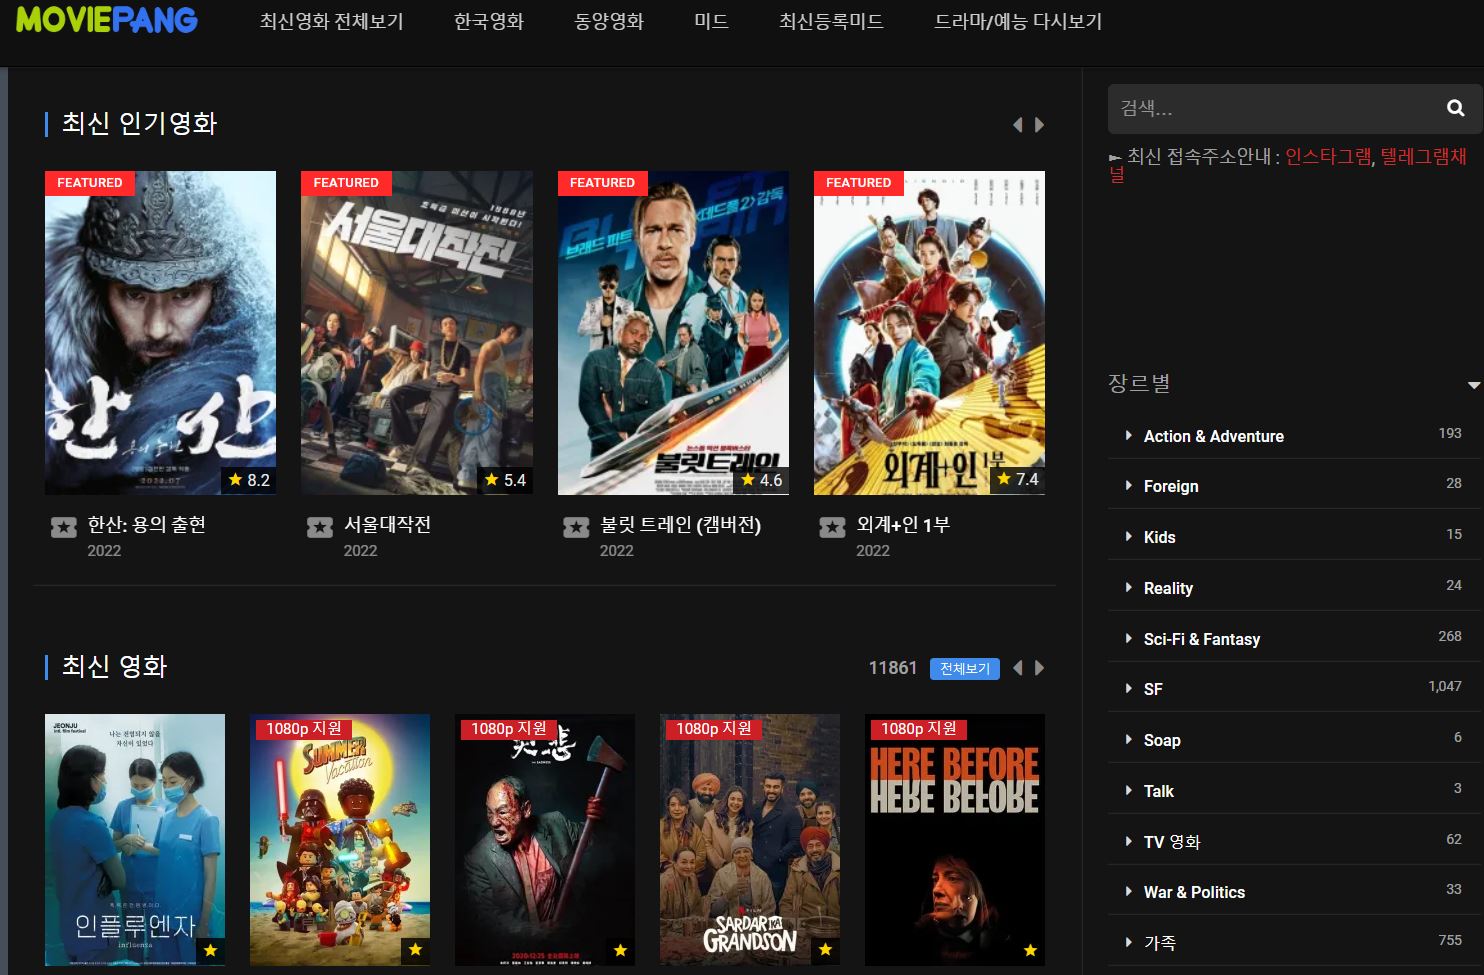Expand the Action & Adventure genre arrow
This screenshot has width=1484, height=975.
1128,436
